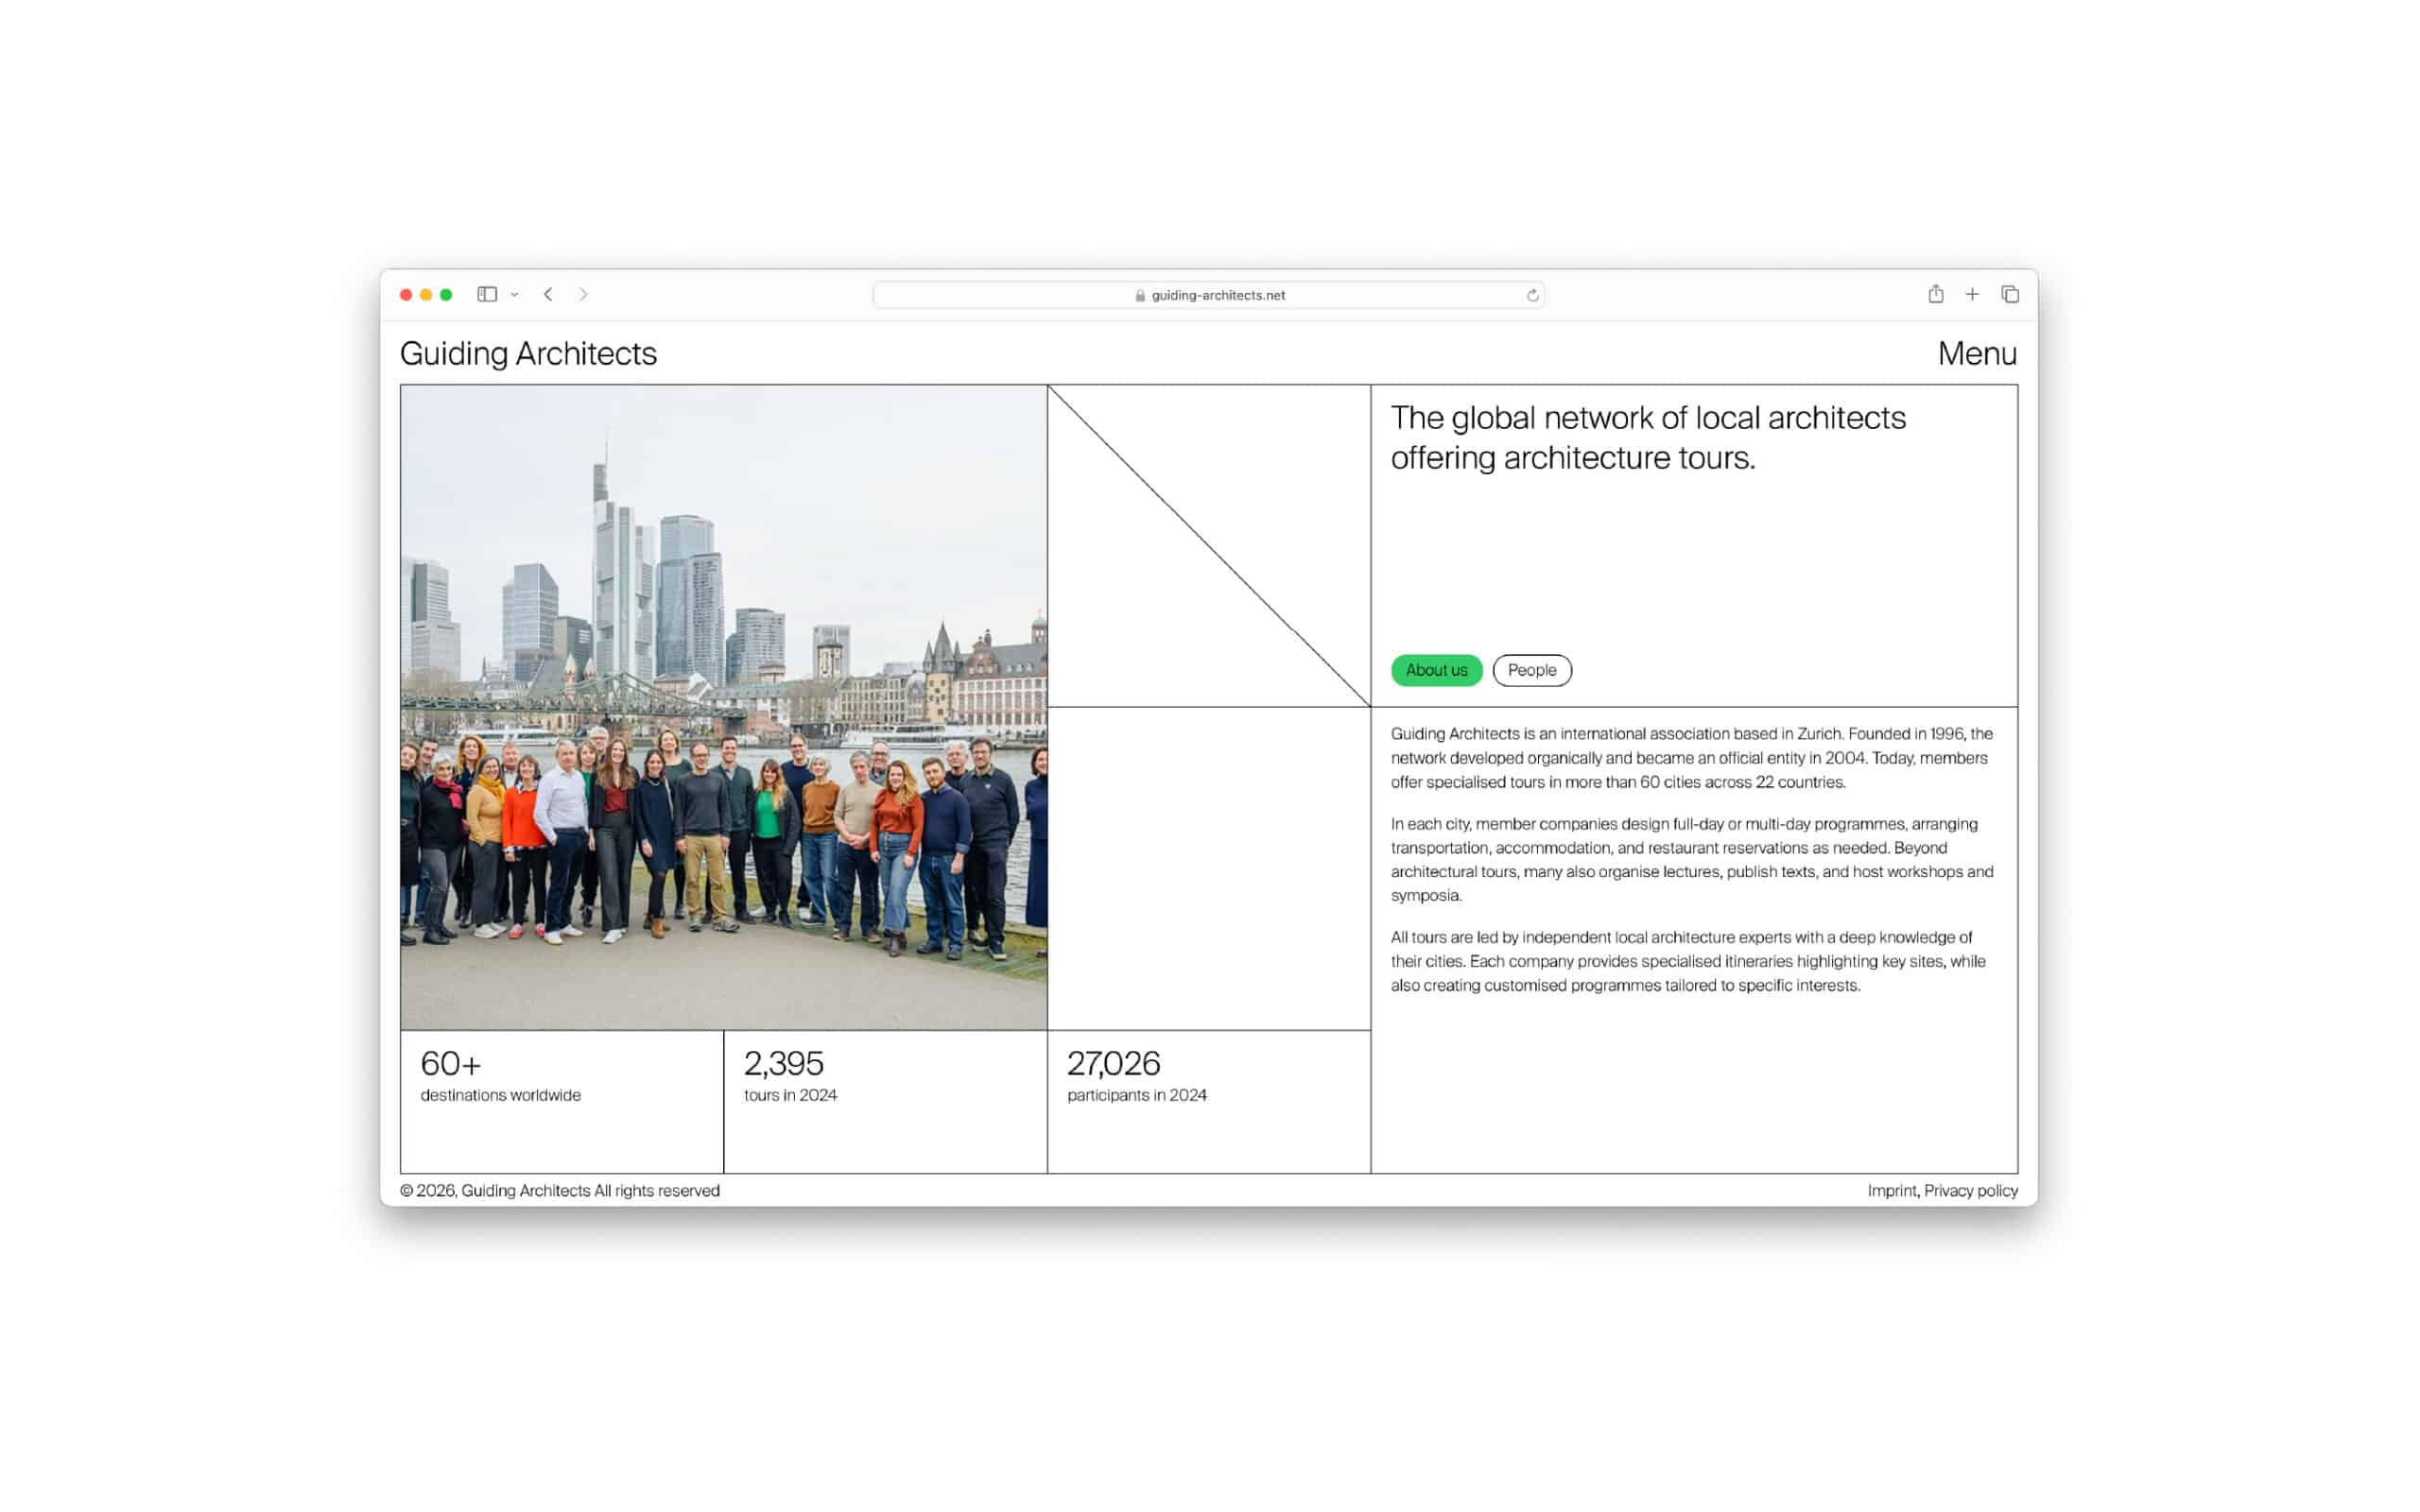Expand the sidebar options chevron dropdown

[515, 295]
